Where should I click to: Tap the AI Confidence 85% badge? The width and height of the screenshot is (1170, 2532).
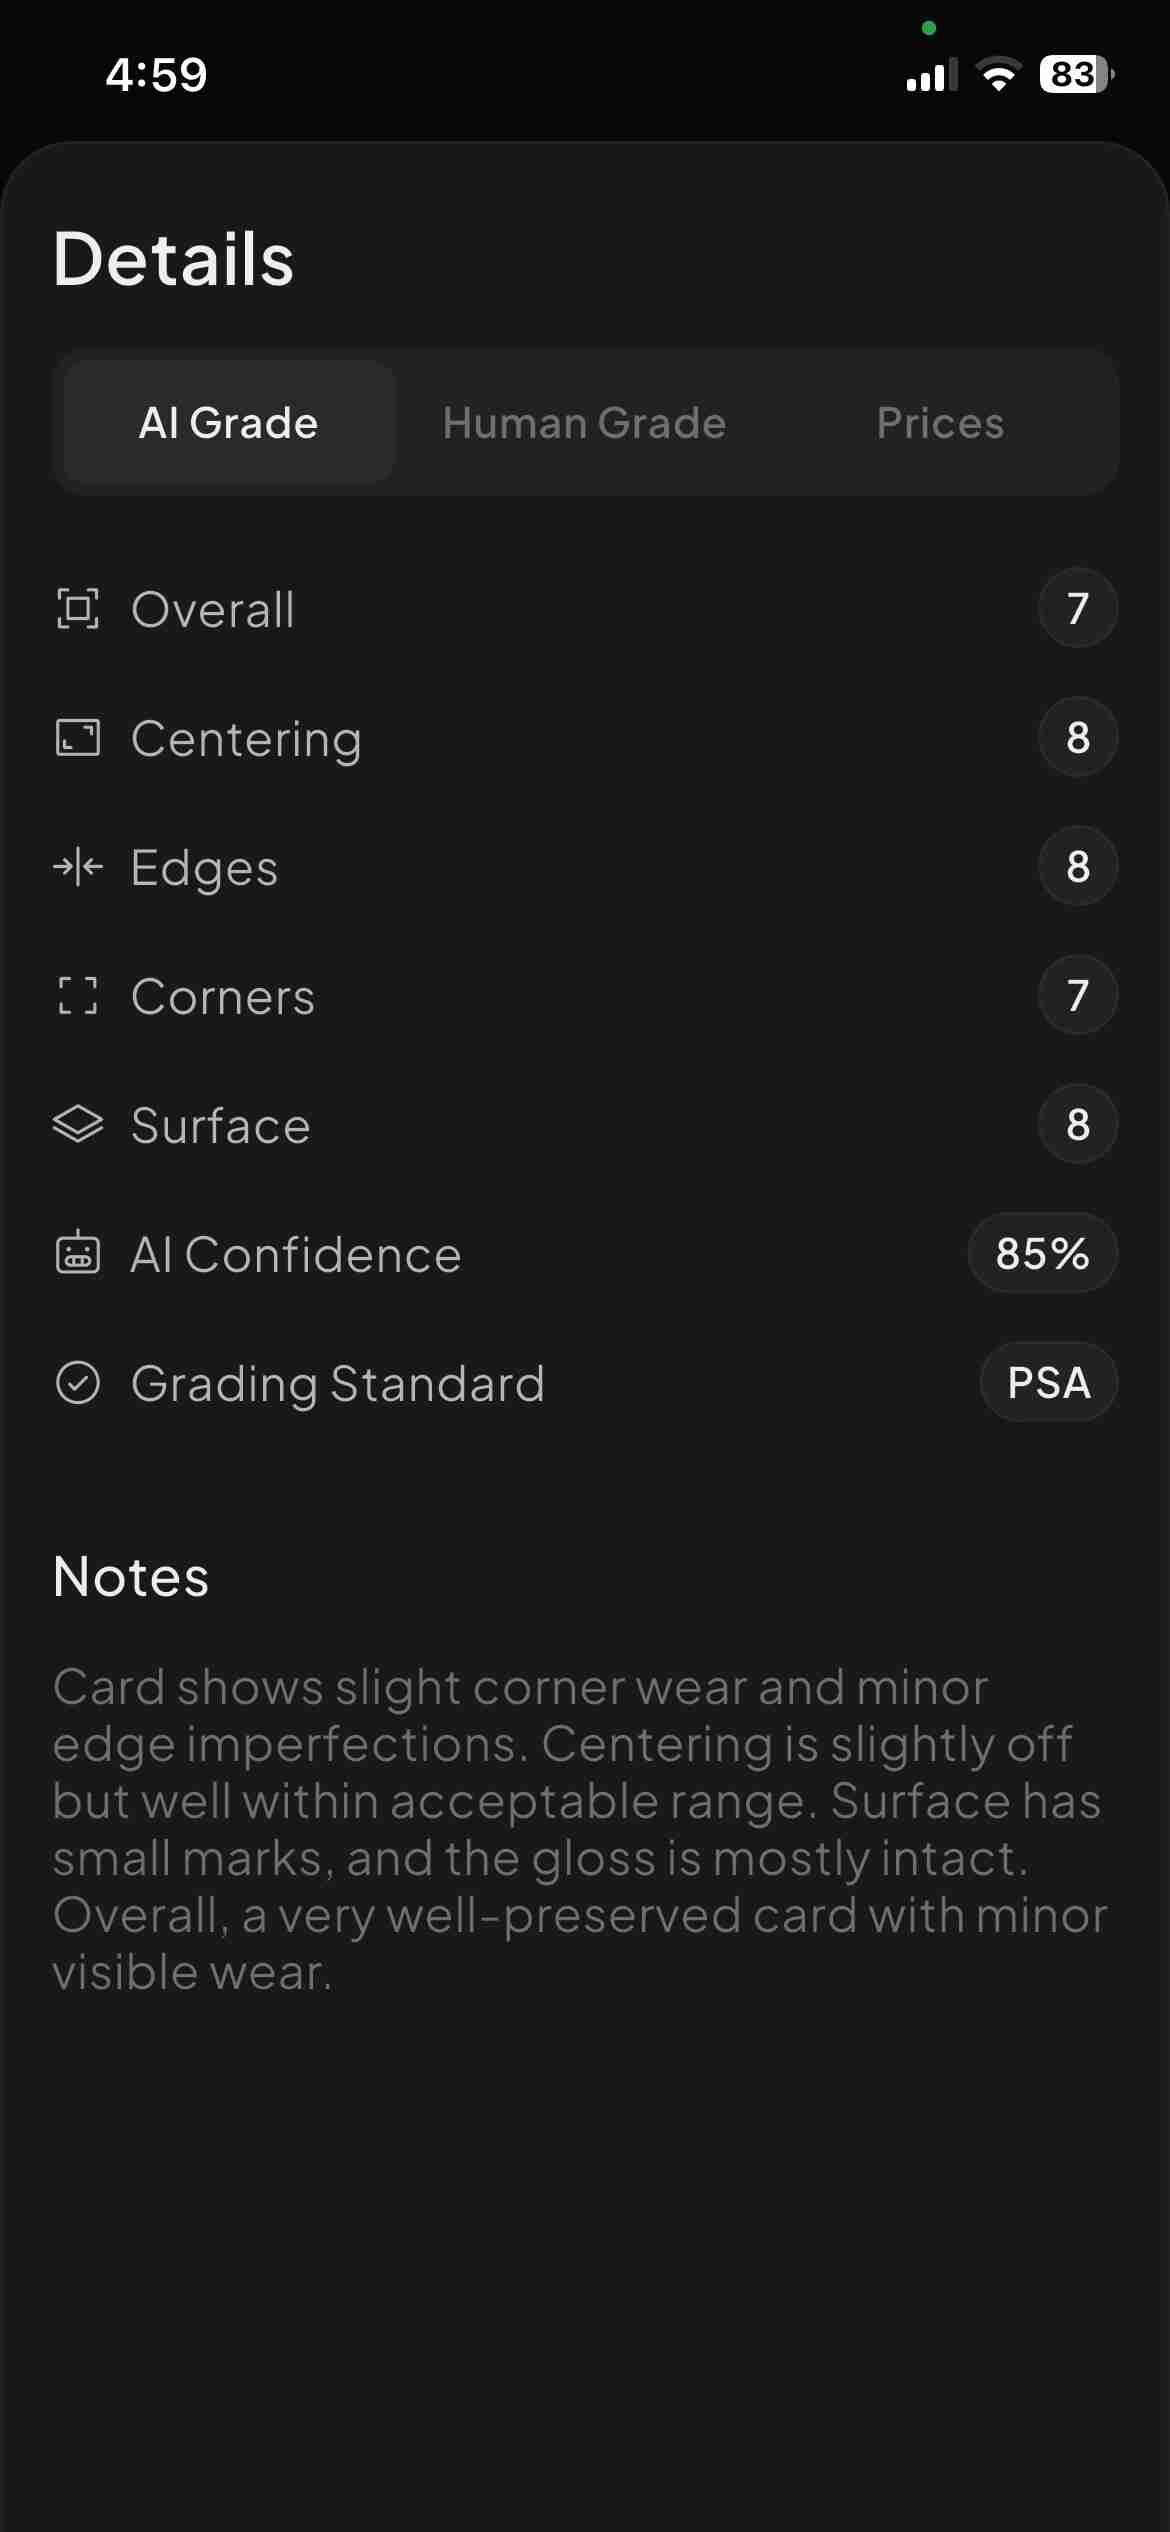[1042, 1253]
